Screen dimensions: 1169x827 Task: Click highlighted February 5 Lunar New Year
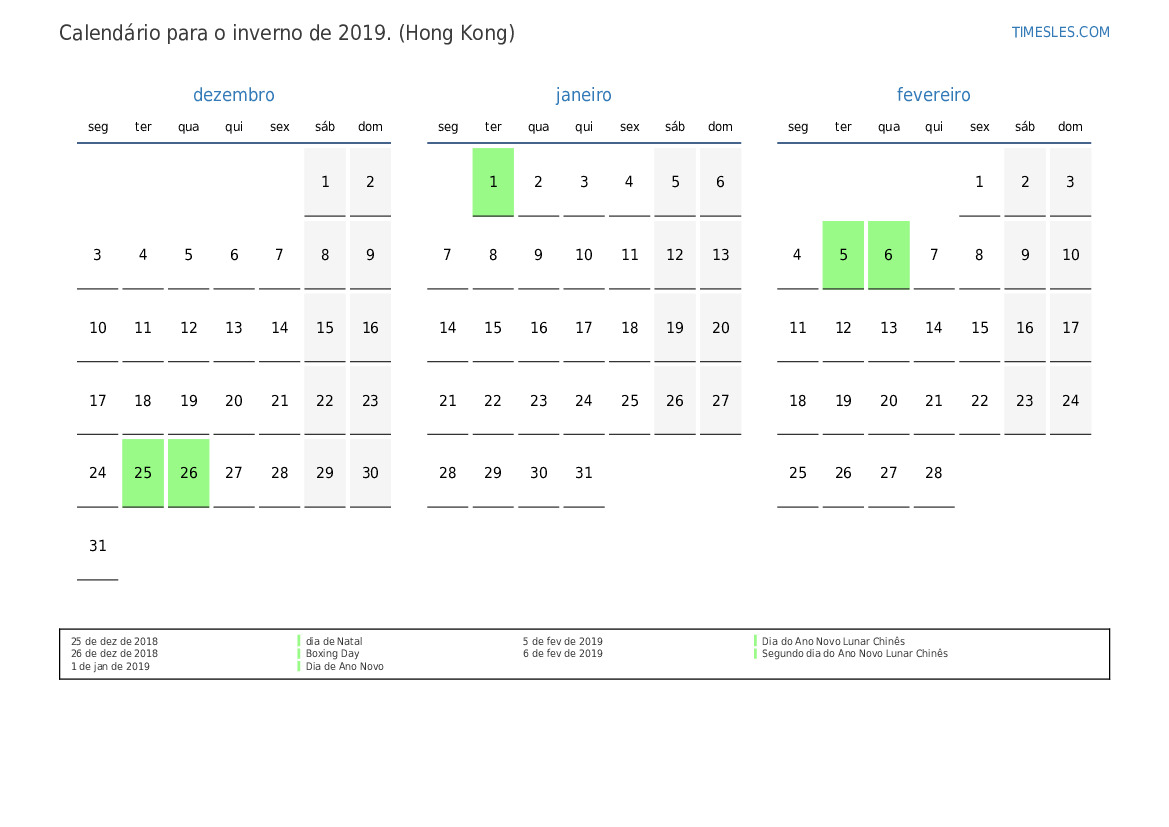[843, 255]
